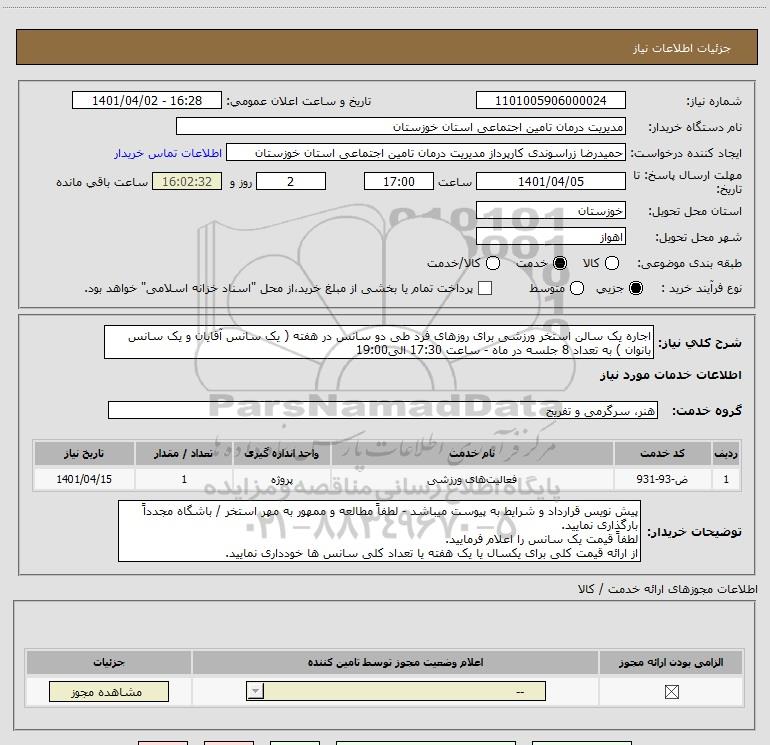The height and width of the screenshot is (745, 770).
Task: Open buyer contact info link اطلاعات تماس خریدار
Action: click(168, 153)
